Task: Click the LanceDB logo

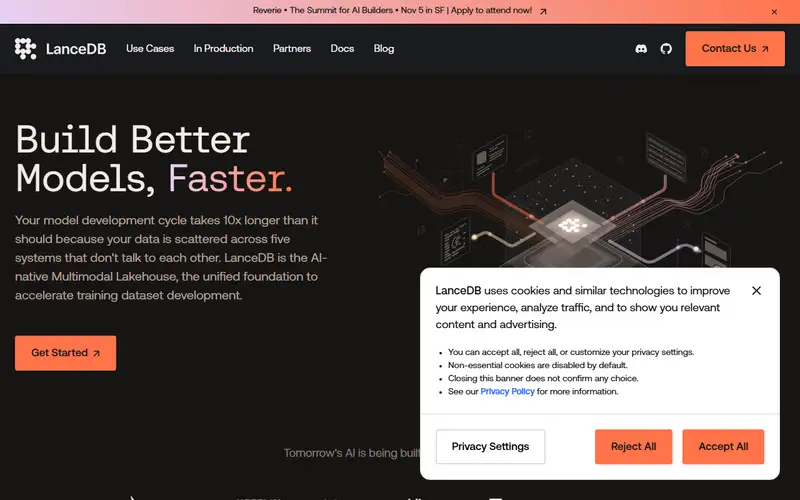Action: click(x=60, y=48)
